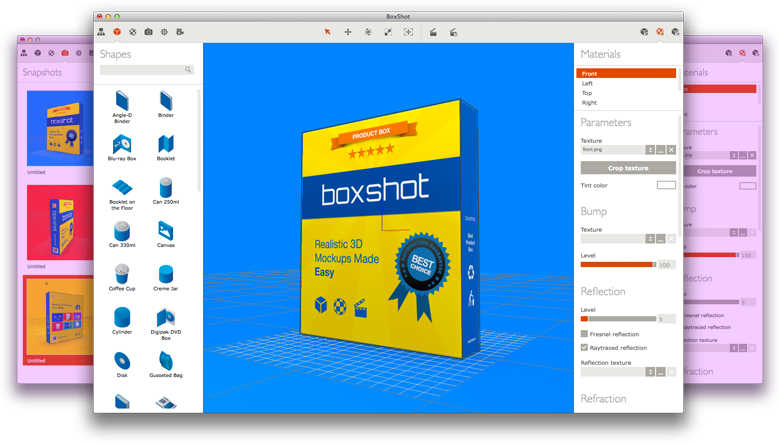Click the scene tree icon in toolbar
Screen dimensions: 780x445
pyautogui.click(x=101, y=32)
